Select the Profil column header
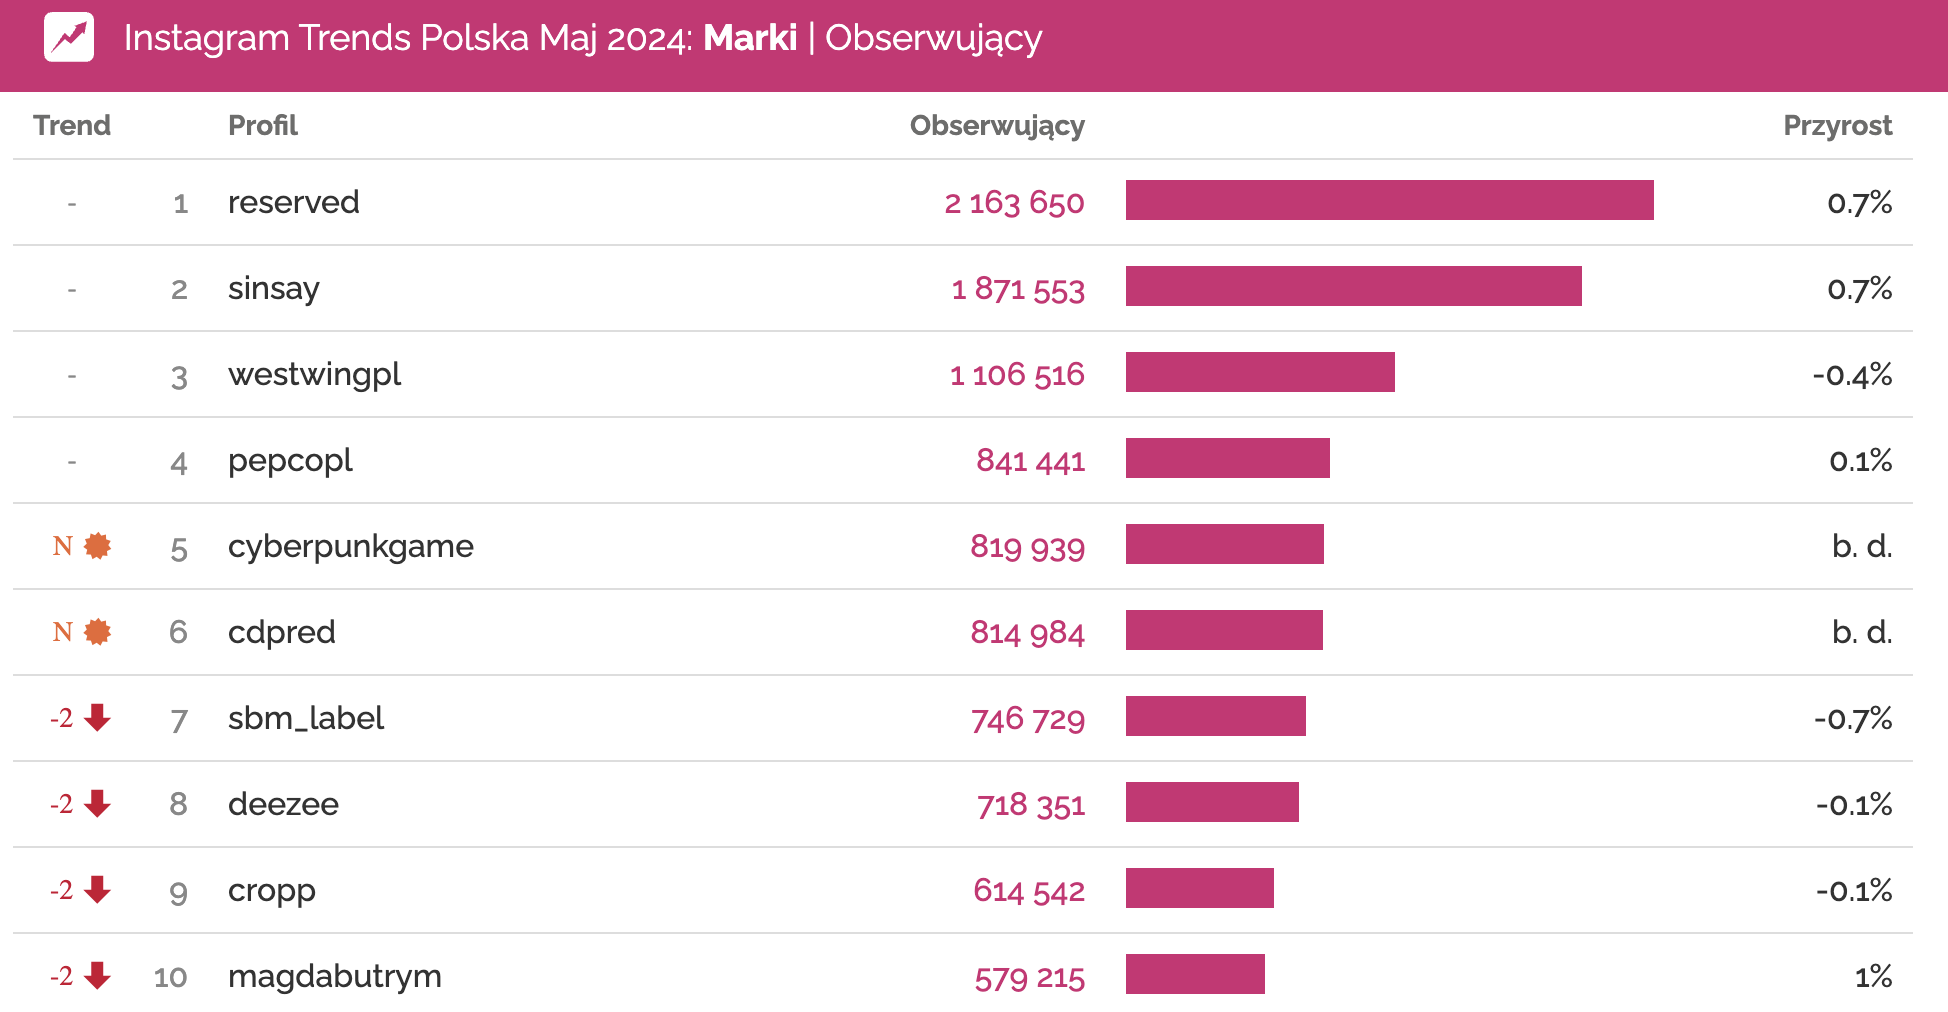 [x=263, y=126]
